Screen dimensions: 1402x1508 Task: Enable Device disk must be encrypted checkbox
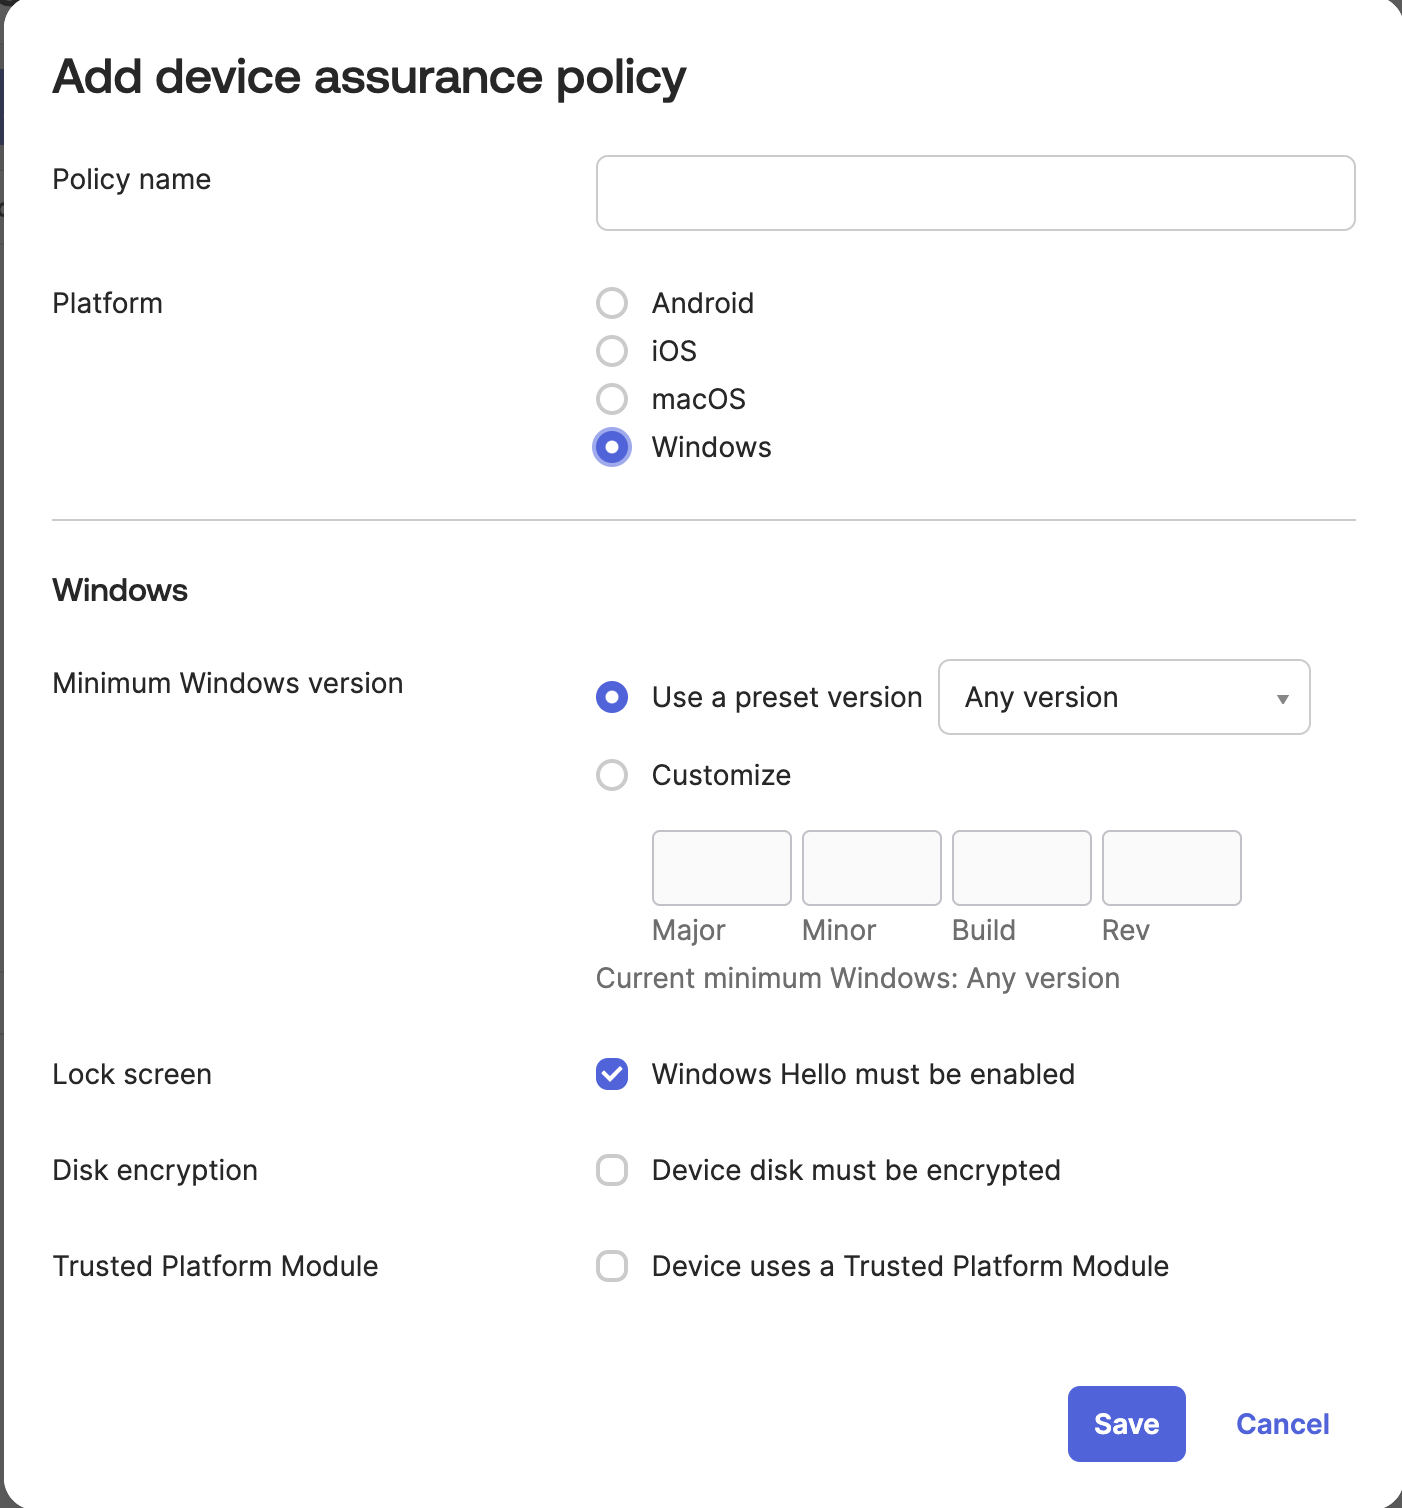[612, 1170]
